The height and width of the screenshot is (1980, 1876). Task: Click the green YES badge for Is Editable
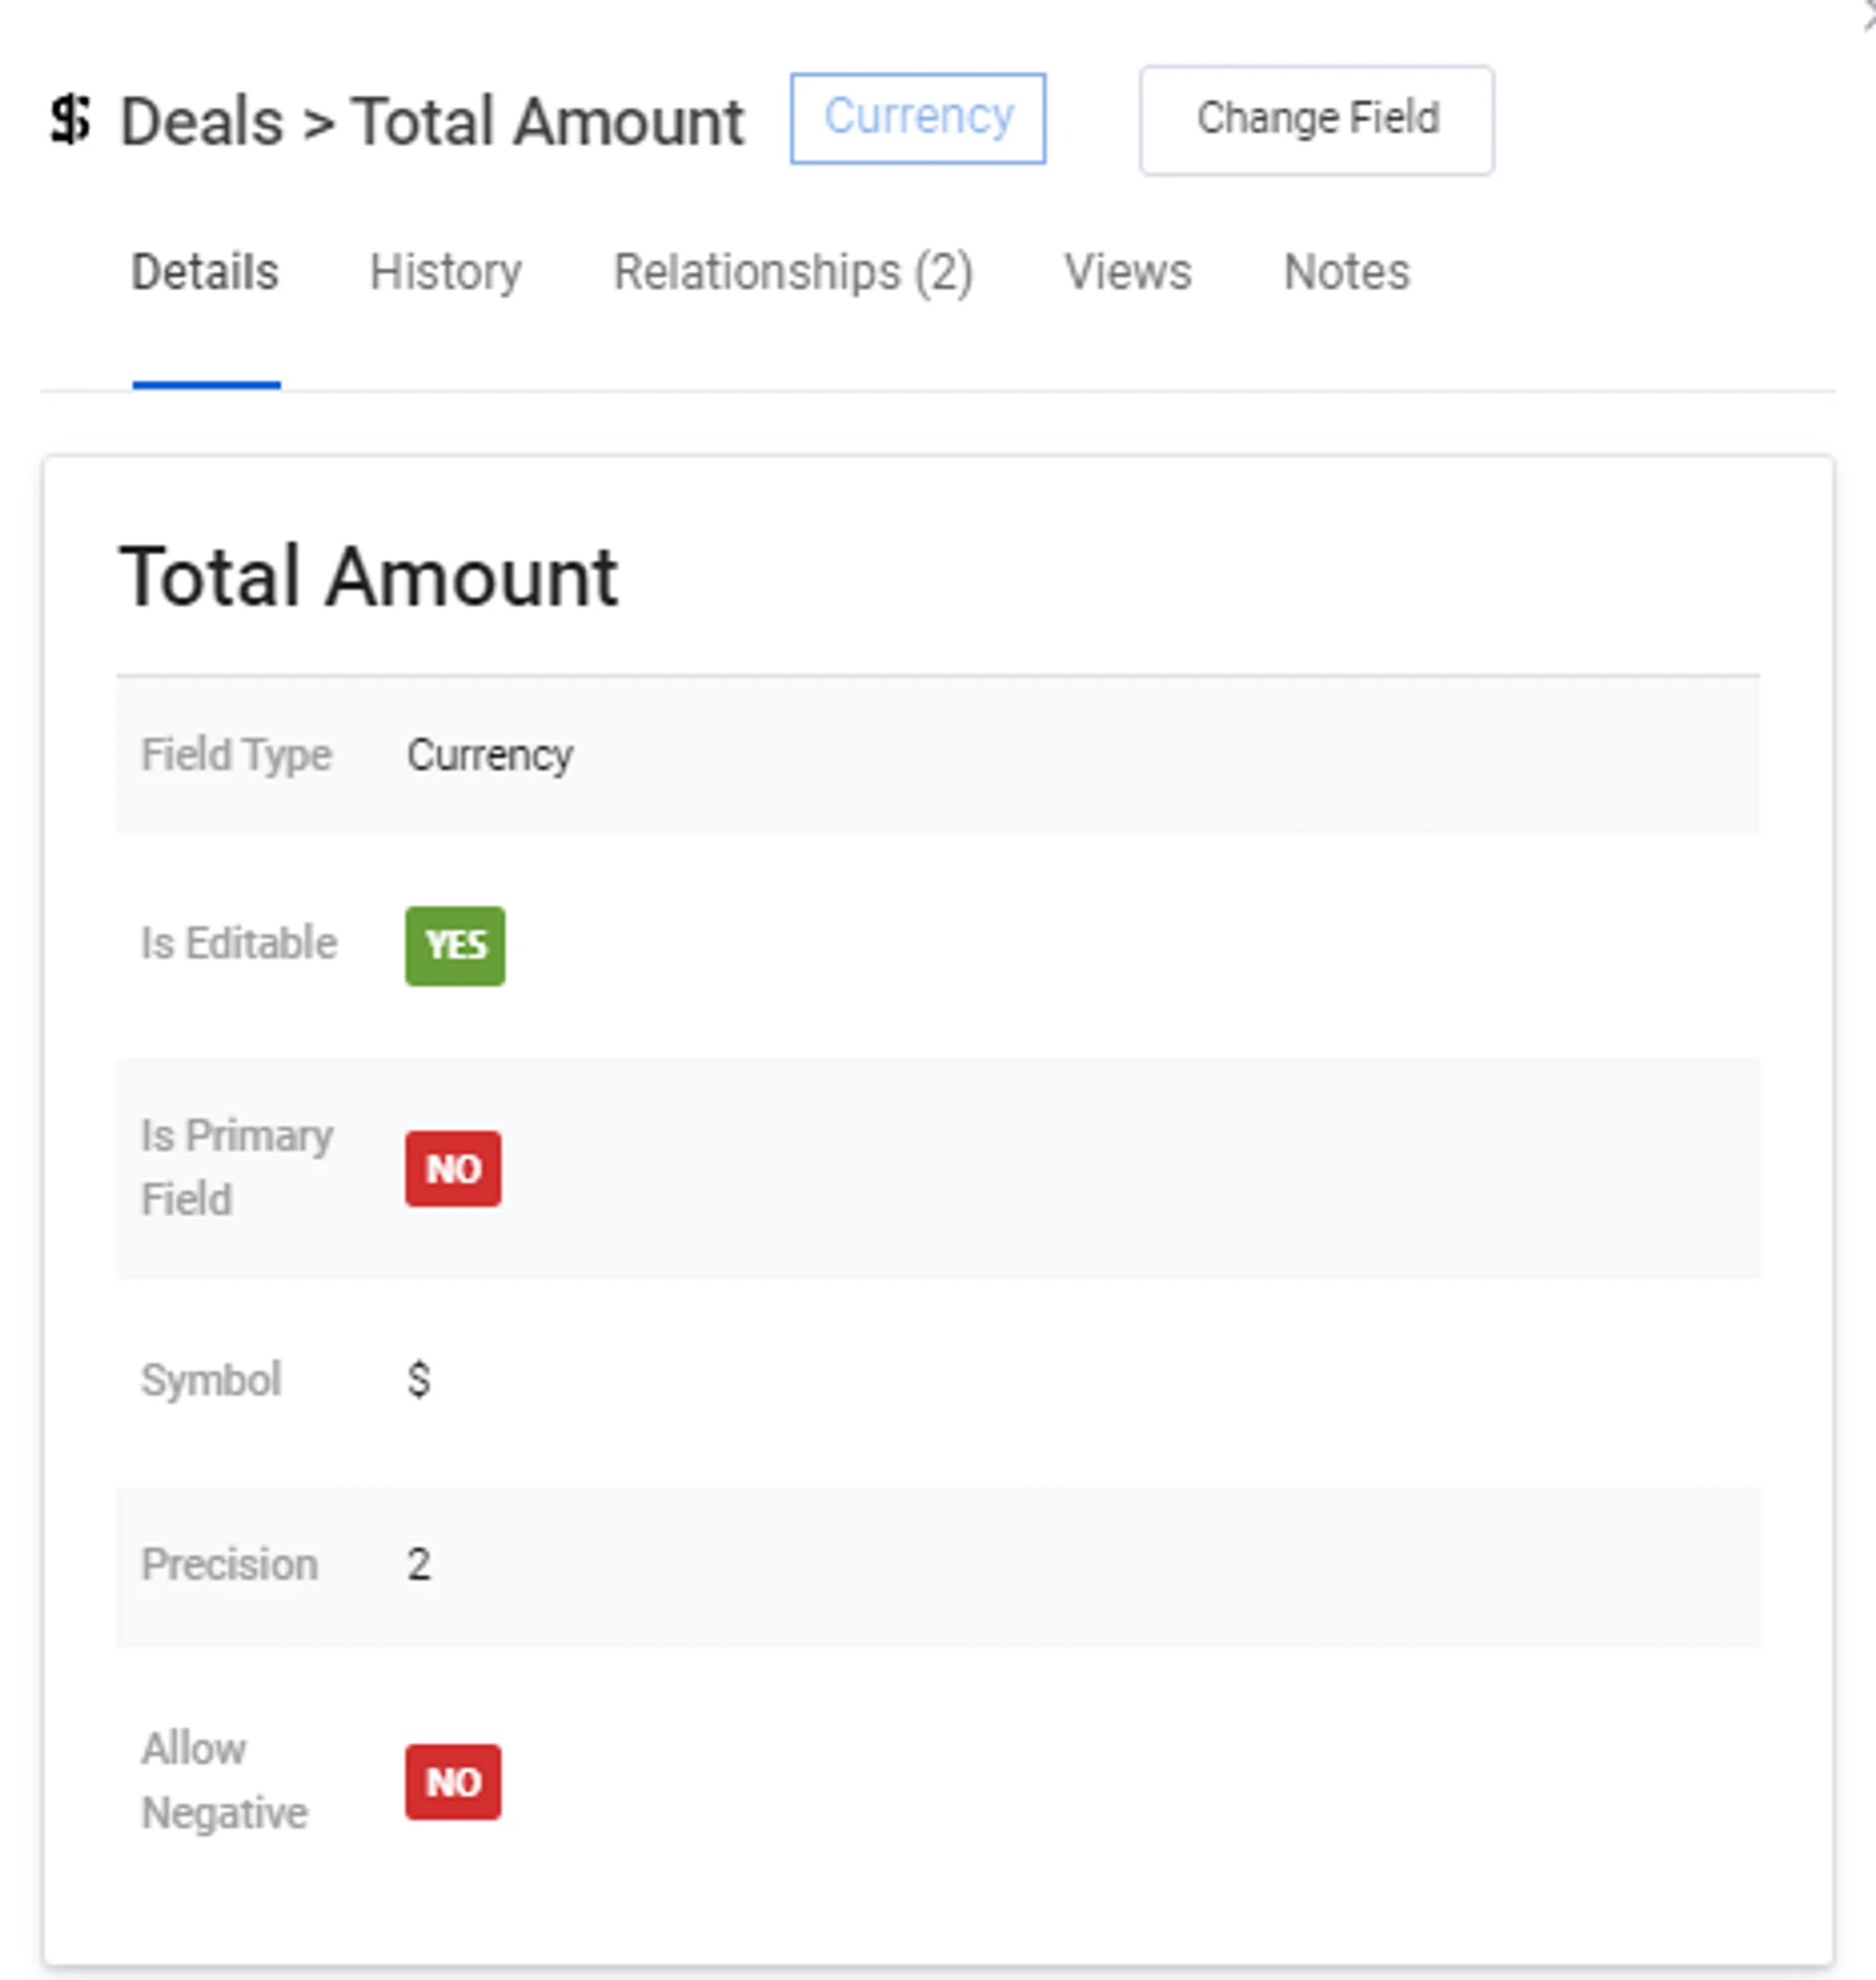(x=455, y=945)
